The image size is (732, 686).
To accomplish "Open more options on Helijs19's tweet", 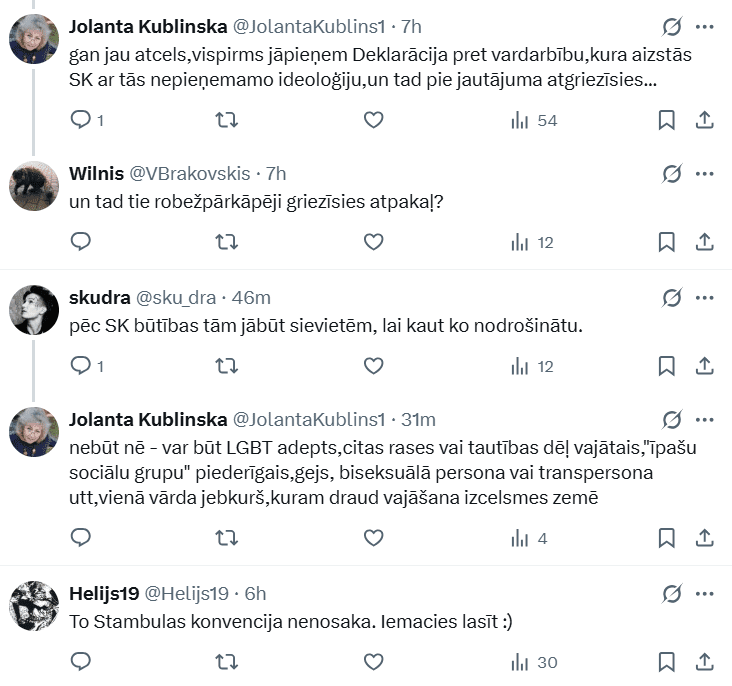I will (704, 593).
